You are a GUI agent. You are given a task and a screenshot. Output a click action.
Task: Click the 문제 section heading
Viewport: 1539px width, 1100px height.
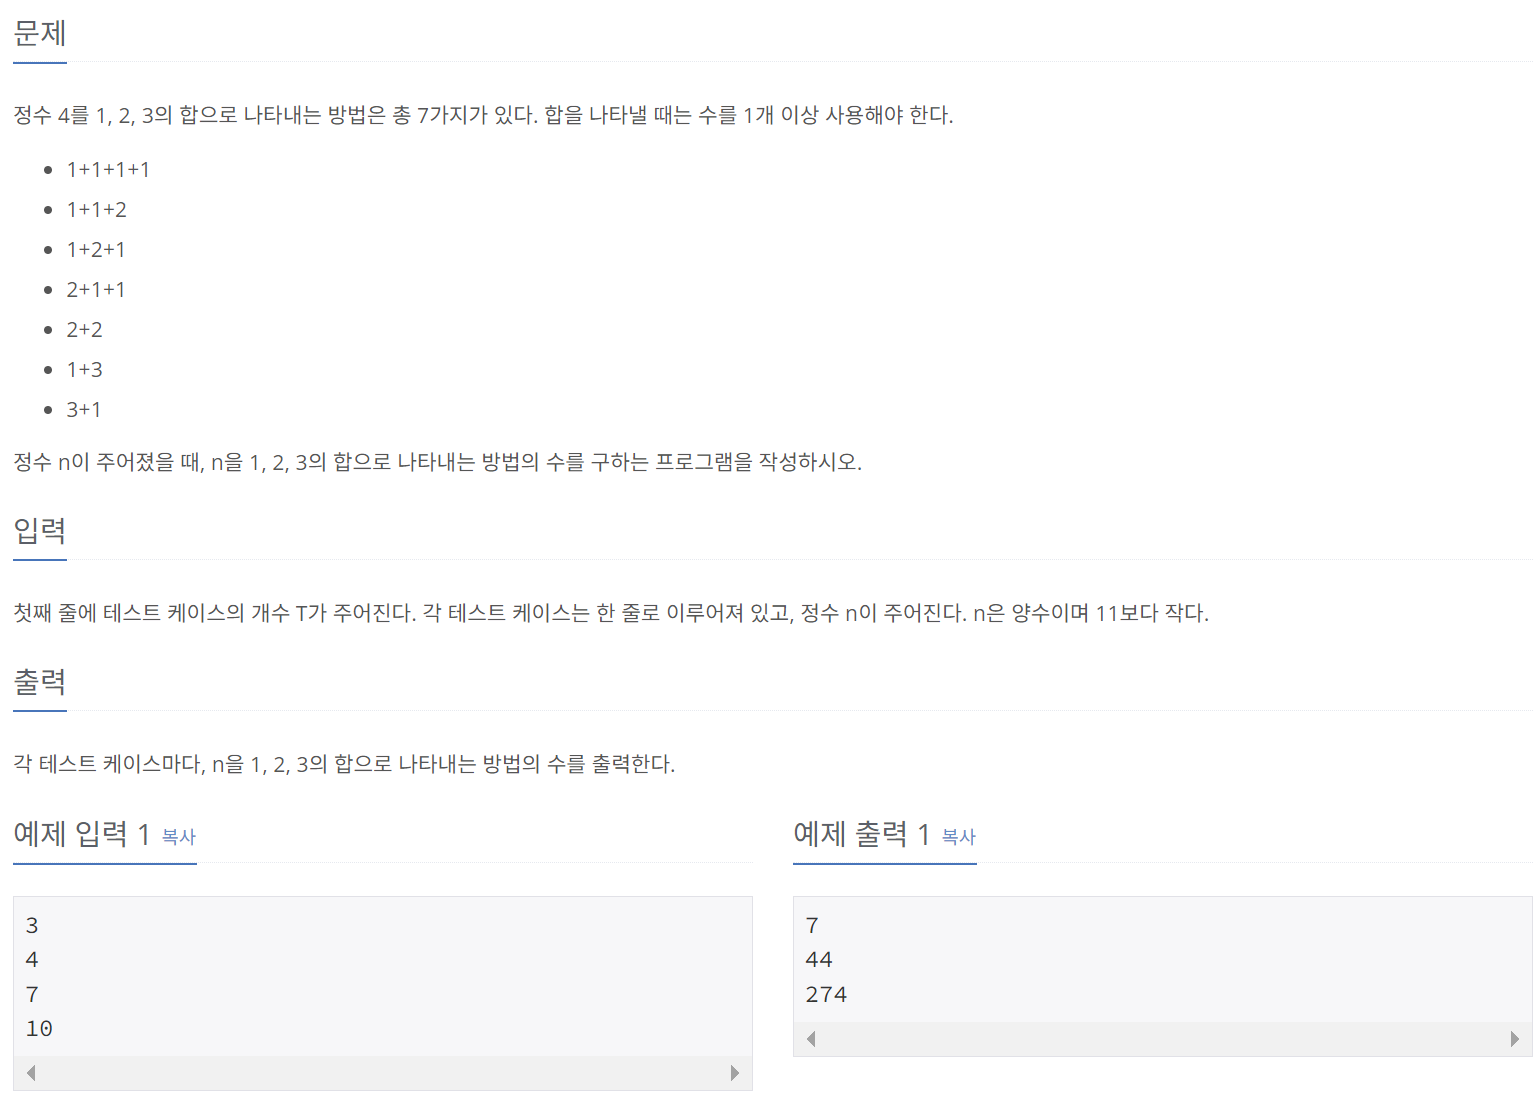(40, 34)
